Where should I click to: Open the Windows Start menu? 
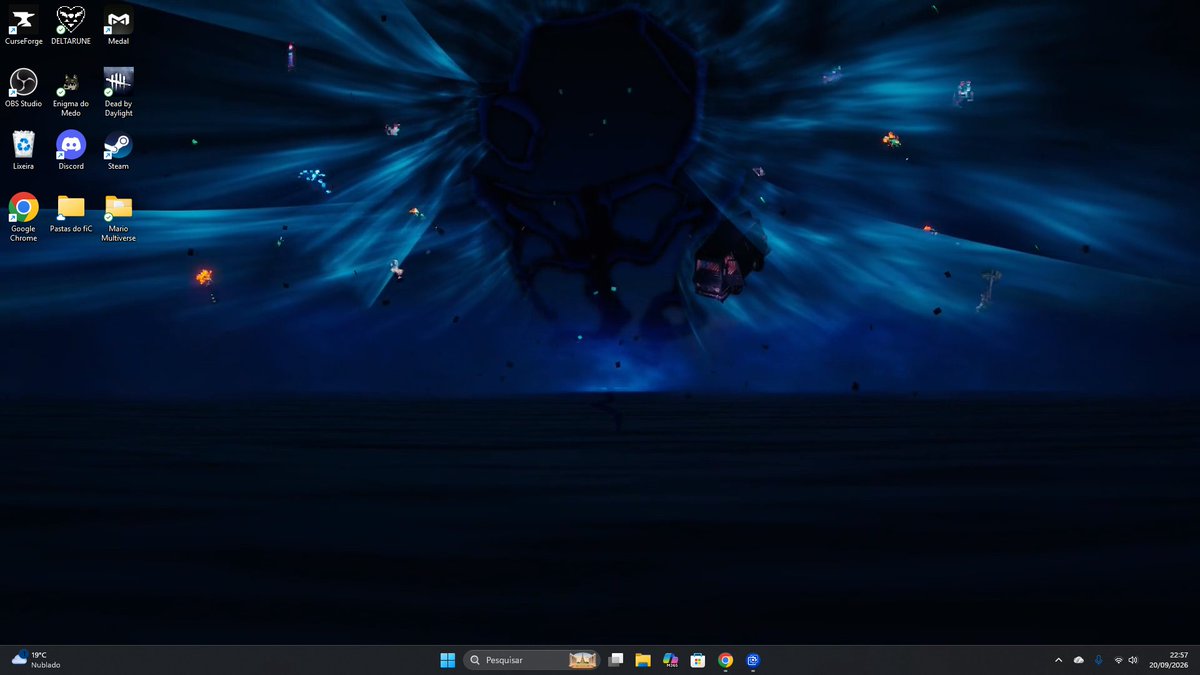click(447, 660)
